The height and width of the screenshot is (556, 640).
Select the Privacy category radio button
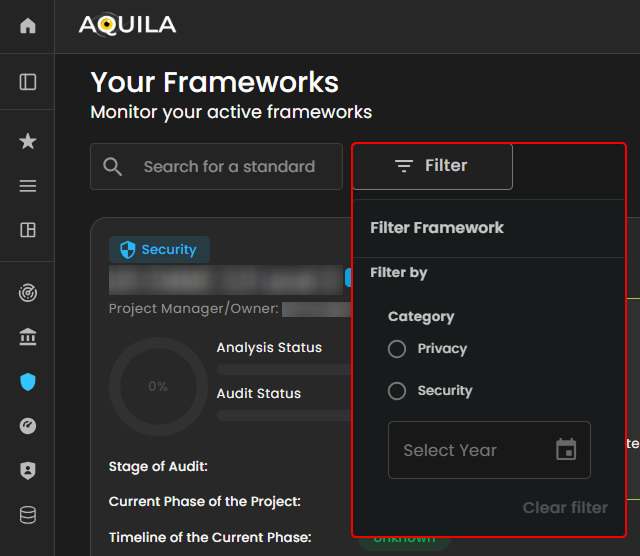397,349
